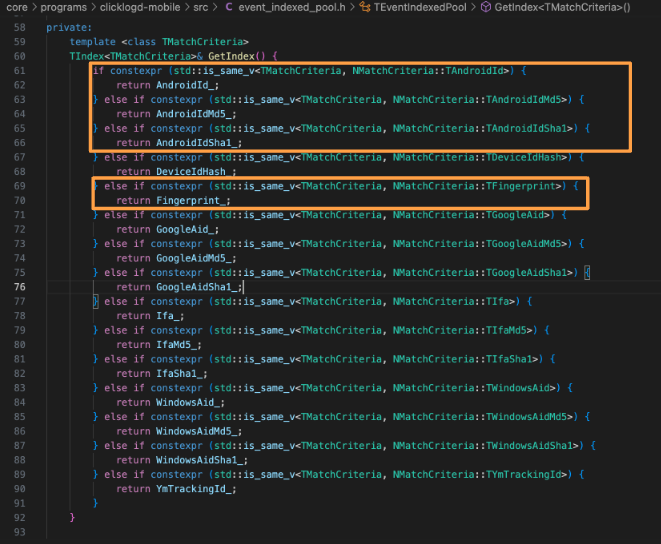The width and height of the screenshot is (661, 544).
Task: Click 'TGoogleAid' on line 71
Action: [x=515, y=215]
